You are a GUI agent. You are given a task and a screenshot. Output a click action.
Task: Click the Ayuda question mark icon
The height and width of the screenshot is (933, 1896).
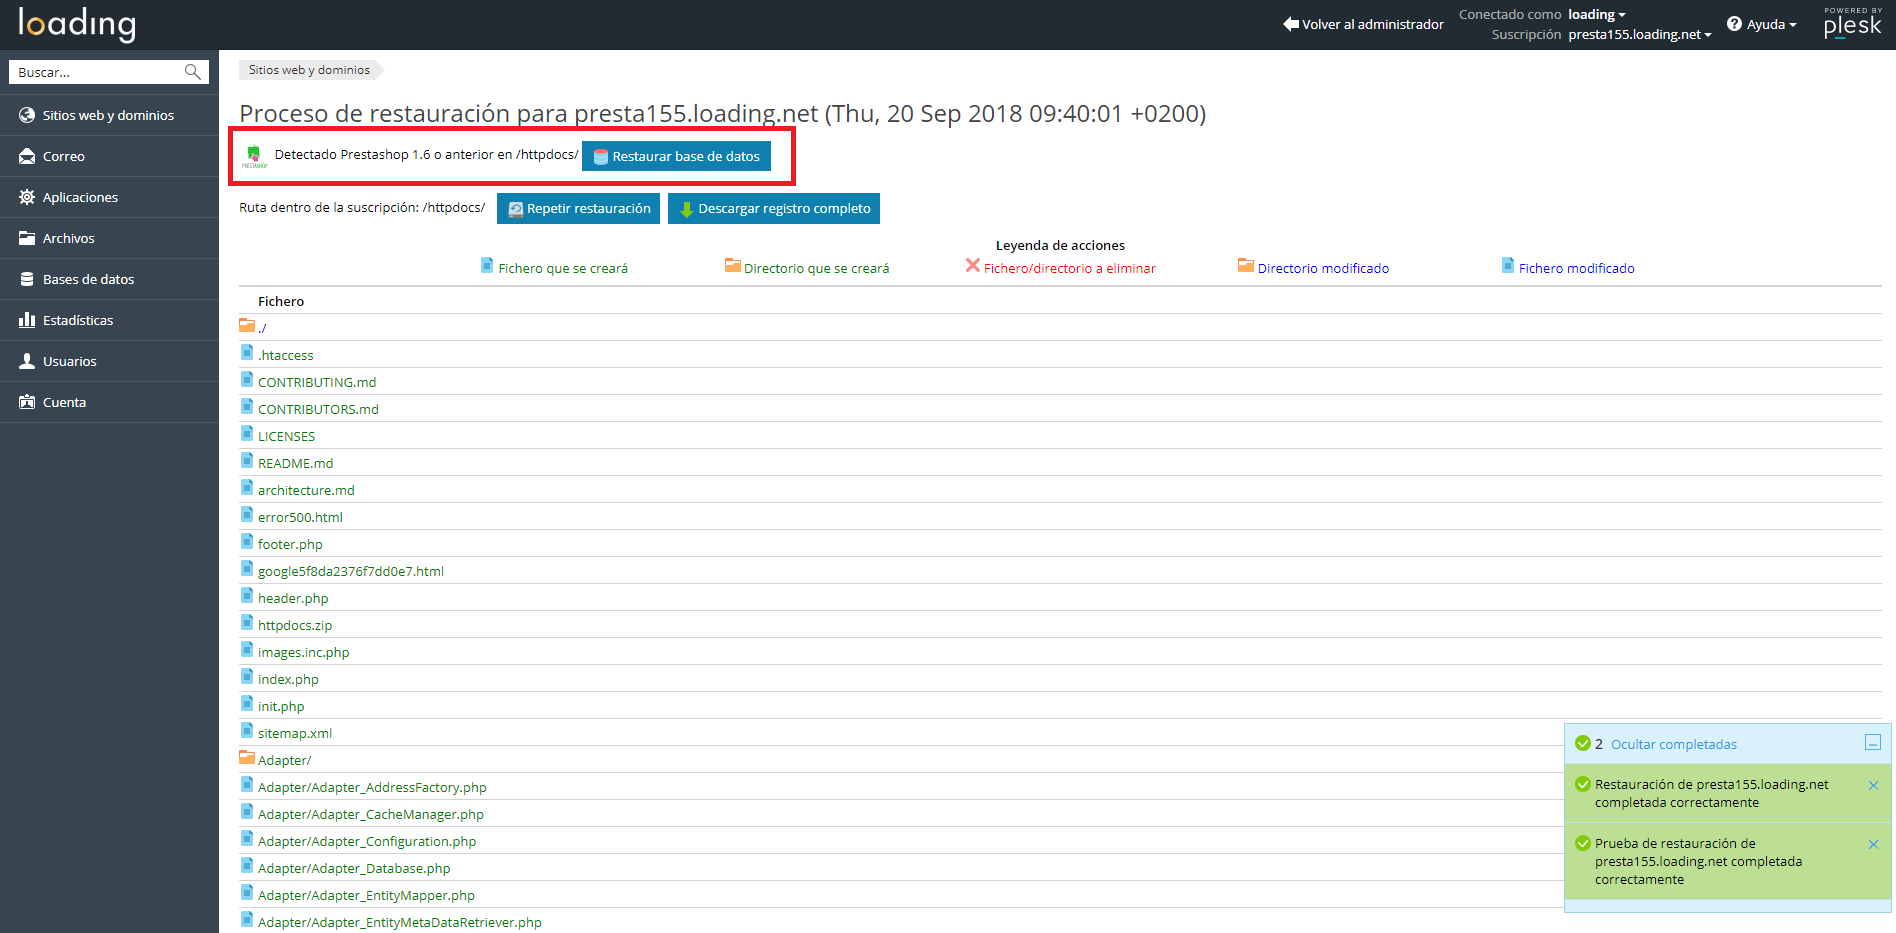[1734, 24]
